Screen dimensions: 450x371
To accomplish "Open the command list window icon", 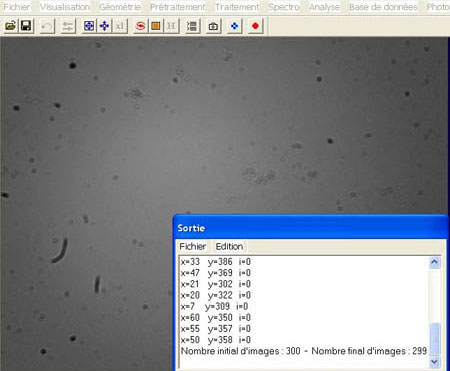I will [192, 26].
